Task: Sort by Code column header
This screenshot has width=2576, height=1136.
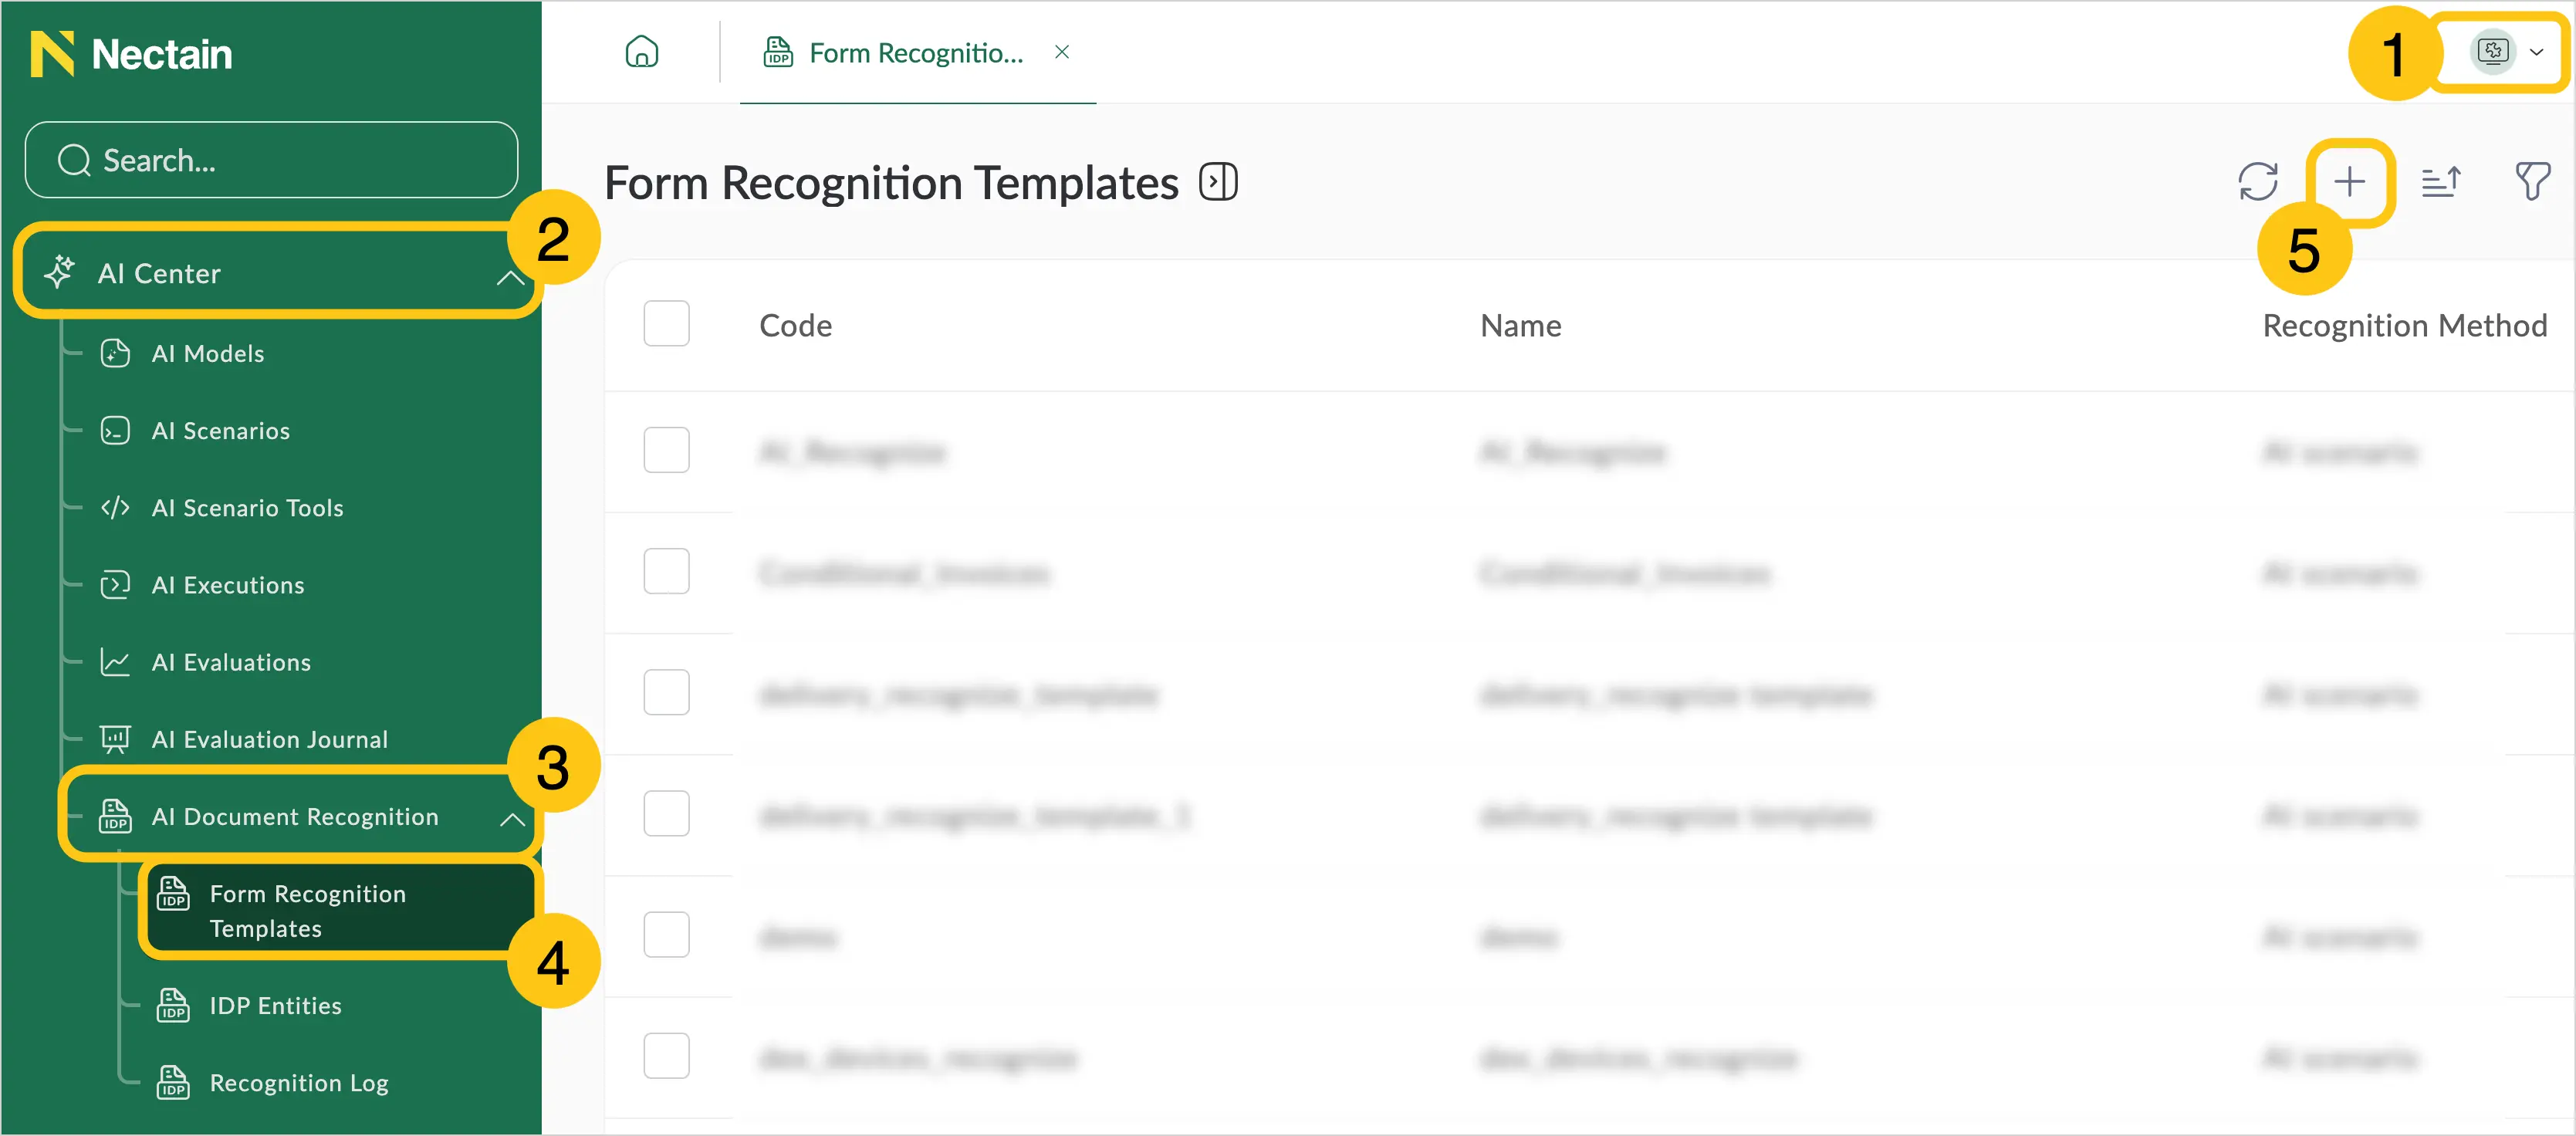Action: click(795, 326)
